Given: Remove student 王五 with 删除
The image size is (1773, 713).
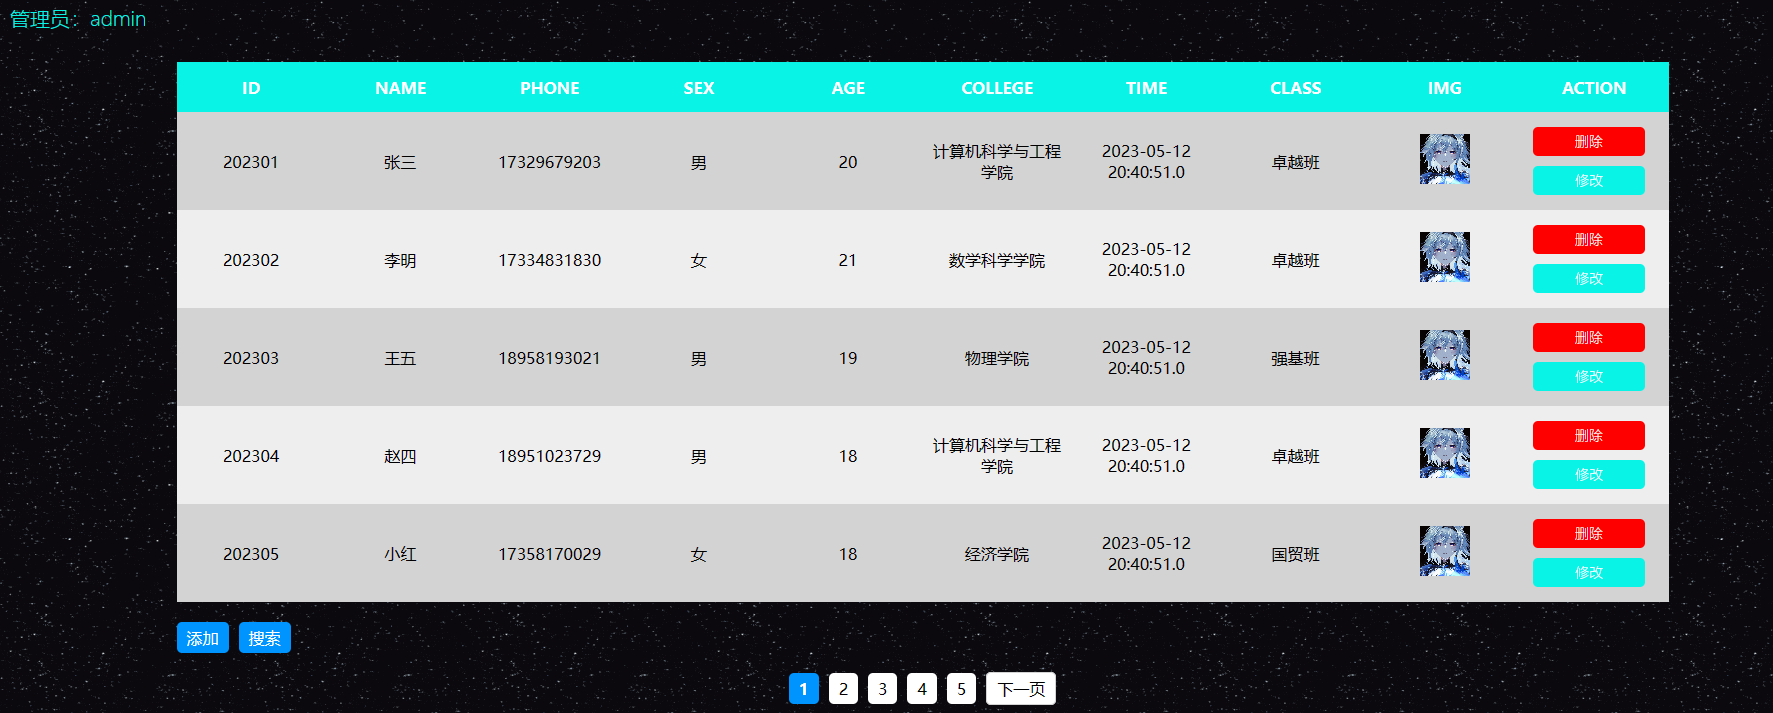Looking at the screenshot, I should click(x=1588, y=337).
